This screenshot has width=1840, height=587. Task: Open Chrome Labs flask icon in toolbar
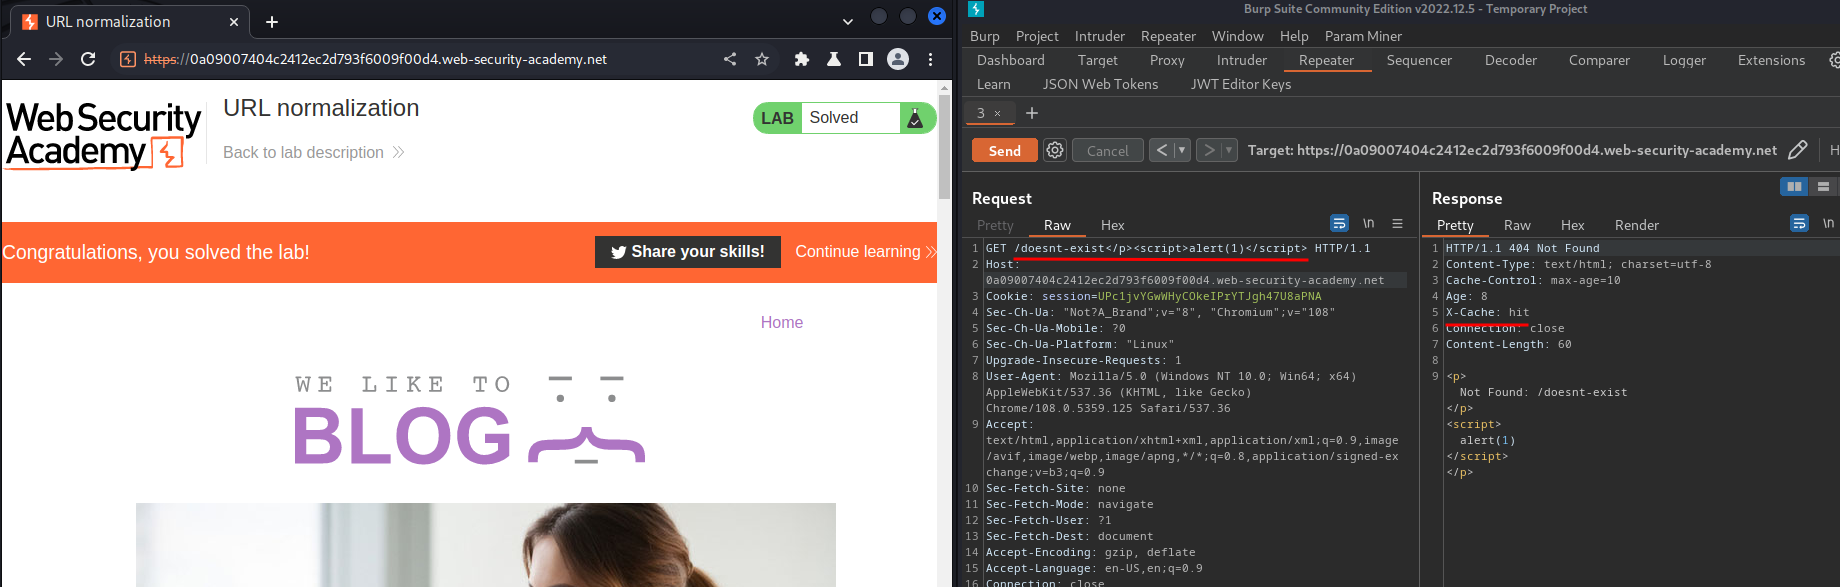tap(833, 59)
